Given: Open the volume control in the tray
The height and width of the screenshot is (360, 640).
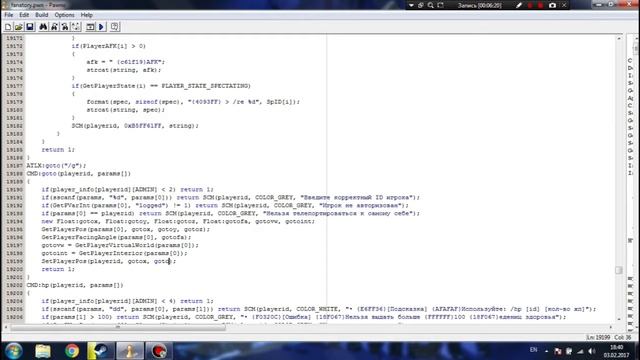Looking at the screenshot, I should pos(591,351).
